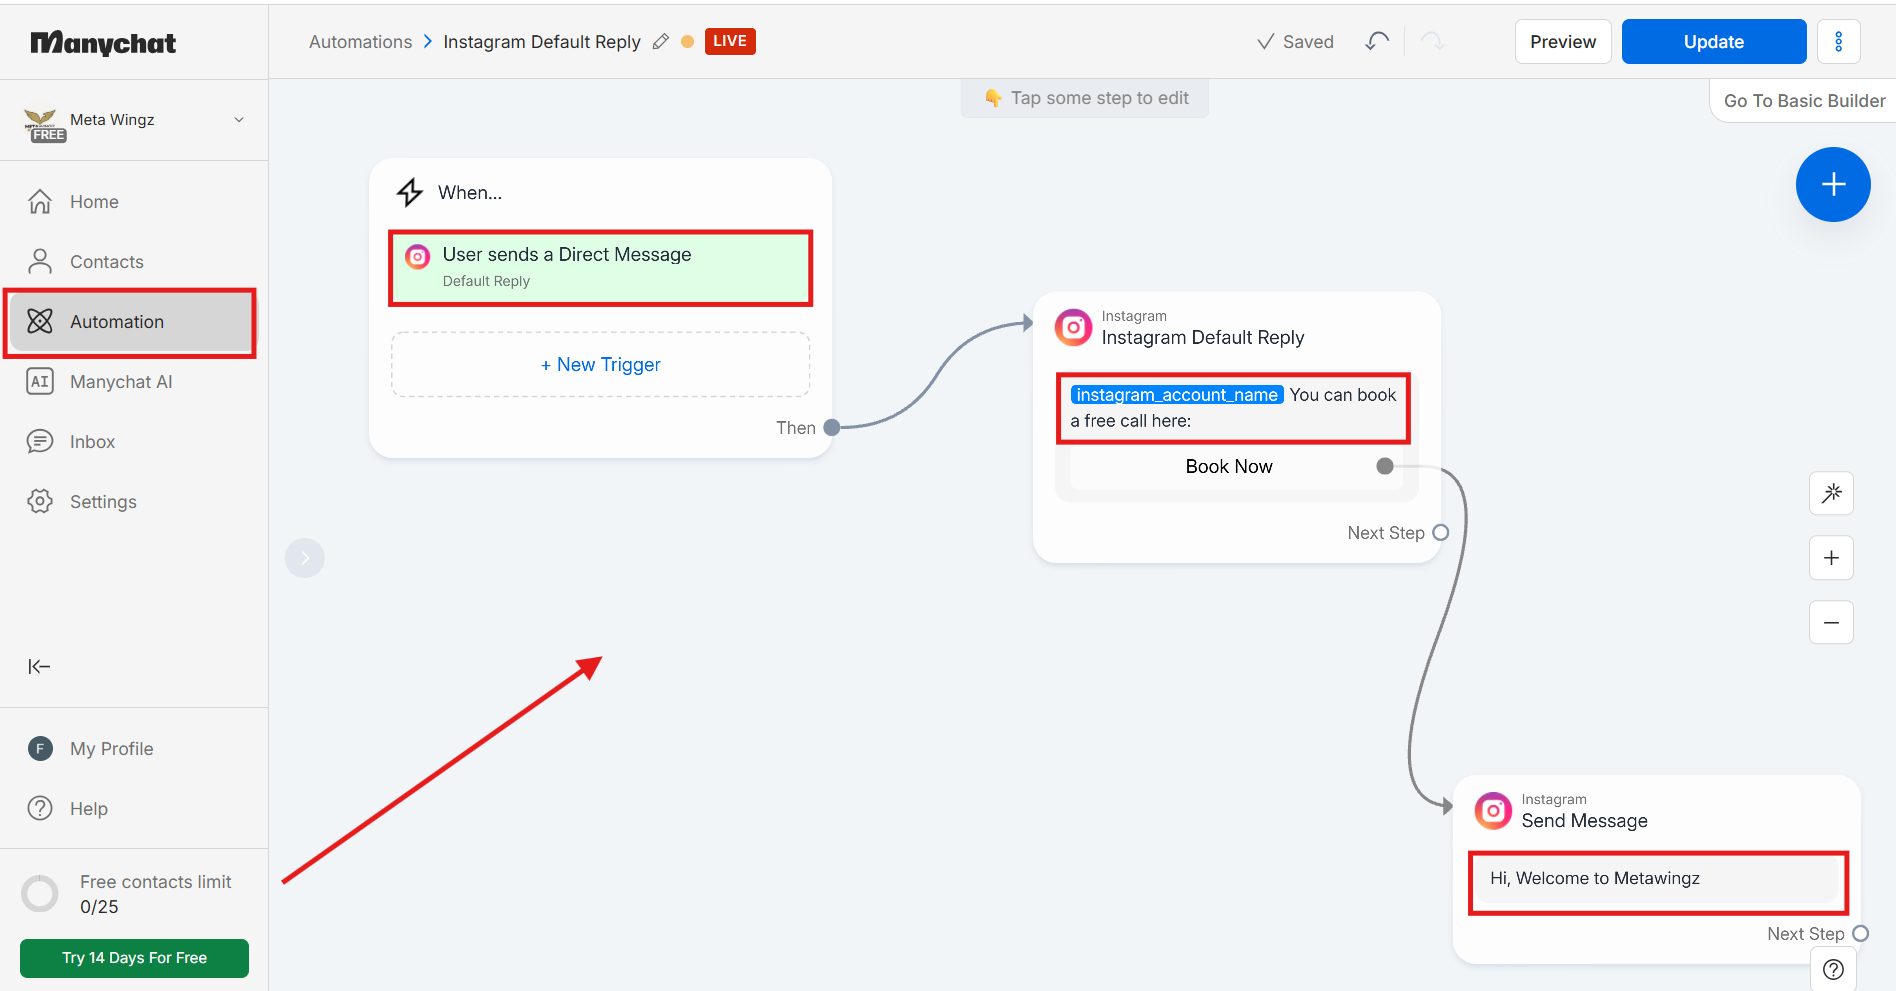Collapse the sidebar with arrow icon
The width and height of the screenshot is (1896, 991).
pyautogui.click(x=39, y=666)
